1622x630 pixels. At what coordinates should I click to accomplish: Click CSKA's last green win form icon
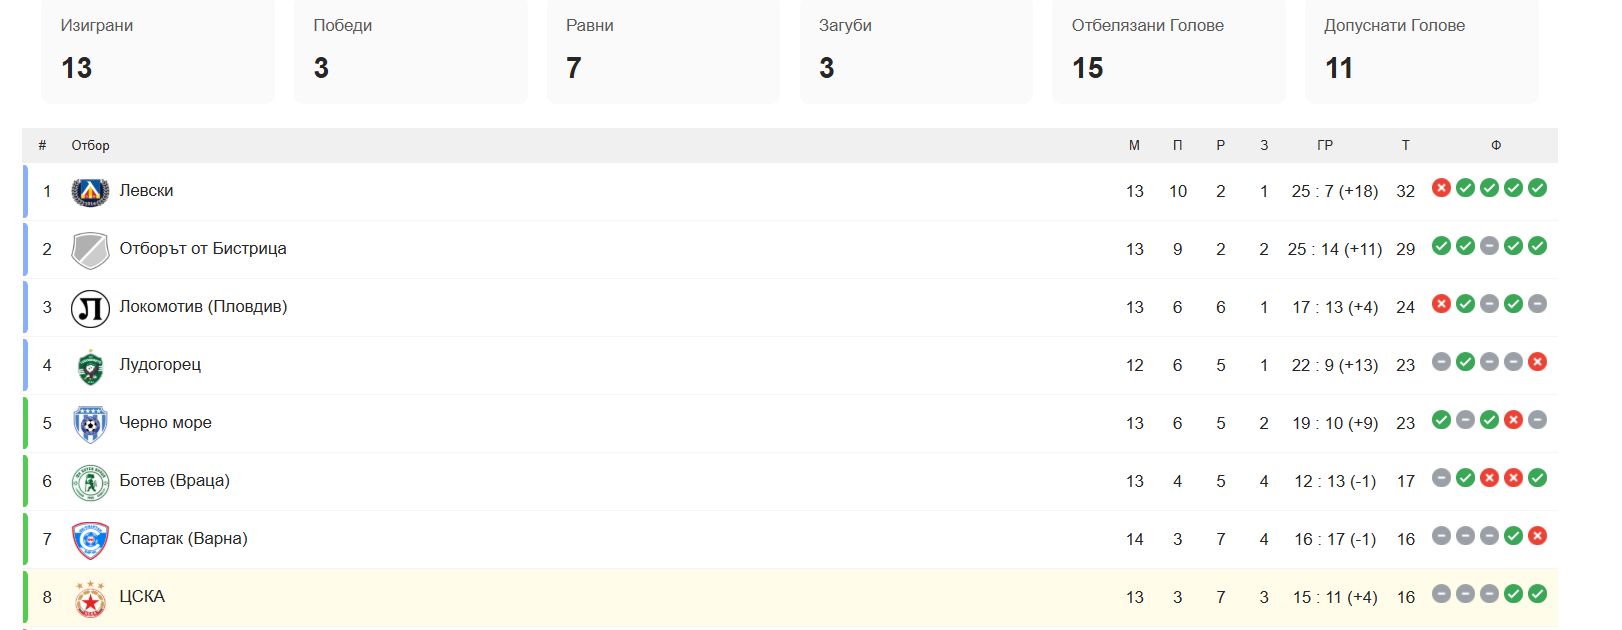(1538, 594)
